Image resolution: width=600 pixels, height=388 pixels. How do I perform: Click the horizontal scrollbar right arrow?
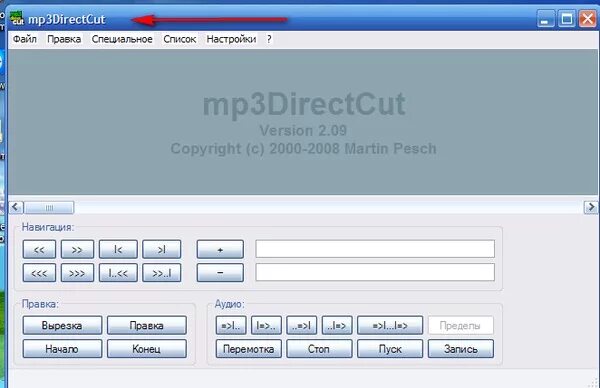tap(591, 207)
